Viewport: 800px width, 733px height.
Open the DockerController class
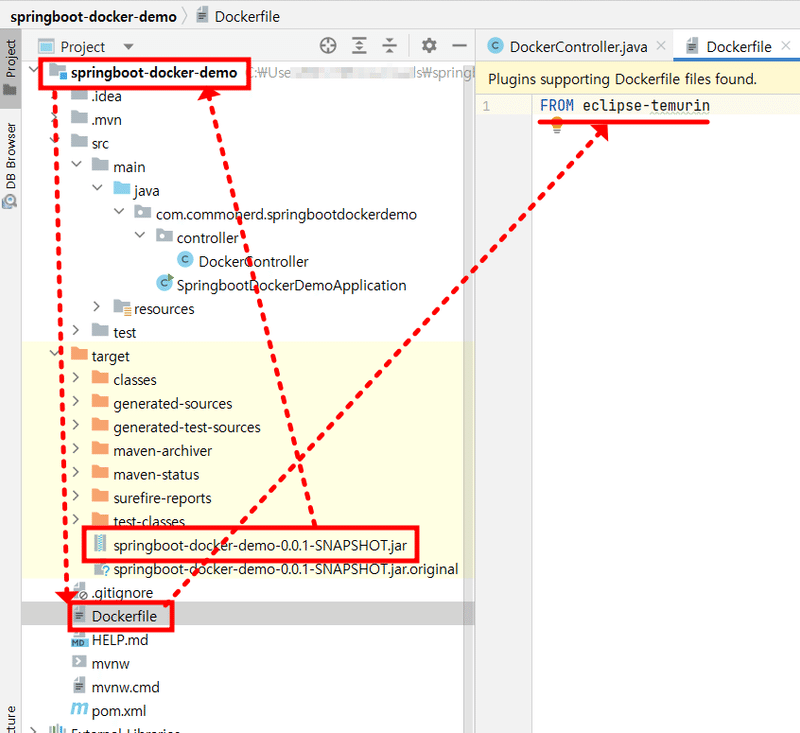[253, 262]
